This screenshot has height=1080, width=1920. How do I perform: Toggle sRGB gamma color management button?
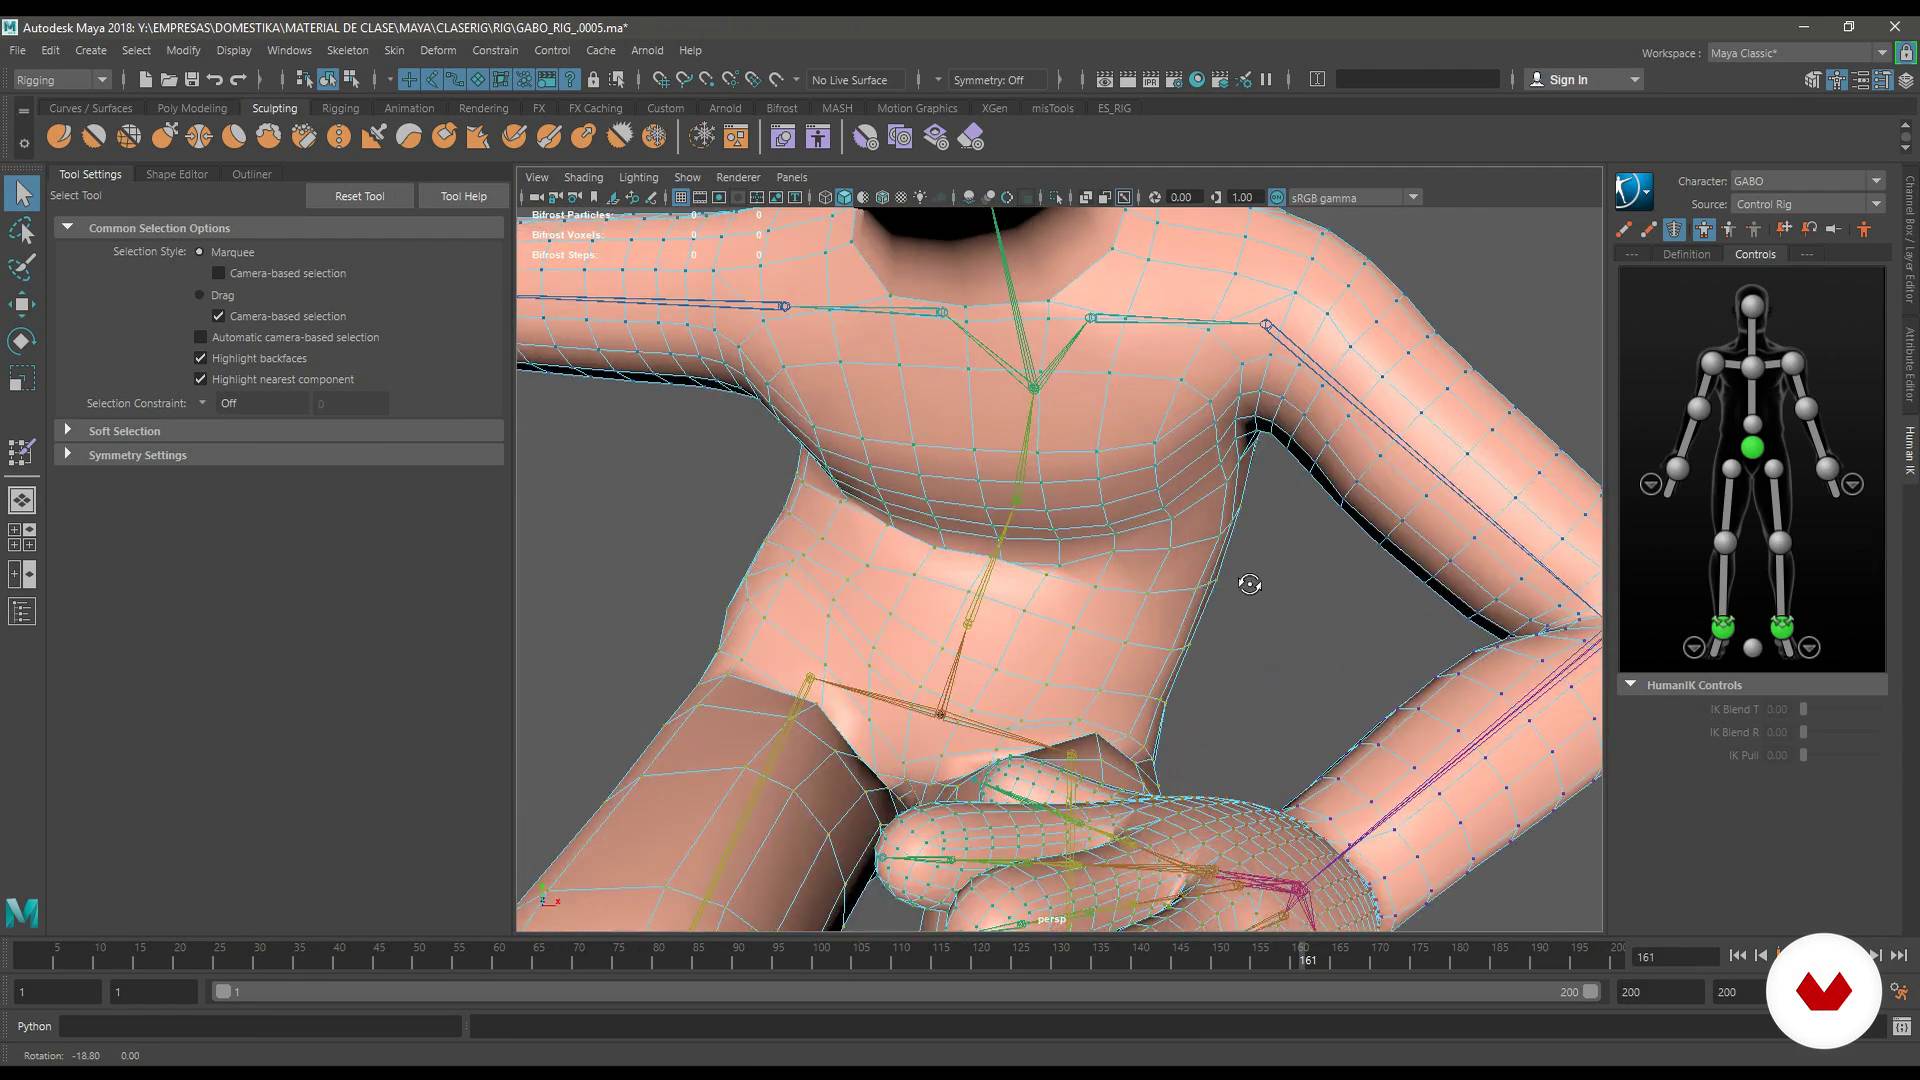[1277, 197]
